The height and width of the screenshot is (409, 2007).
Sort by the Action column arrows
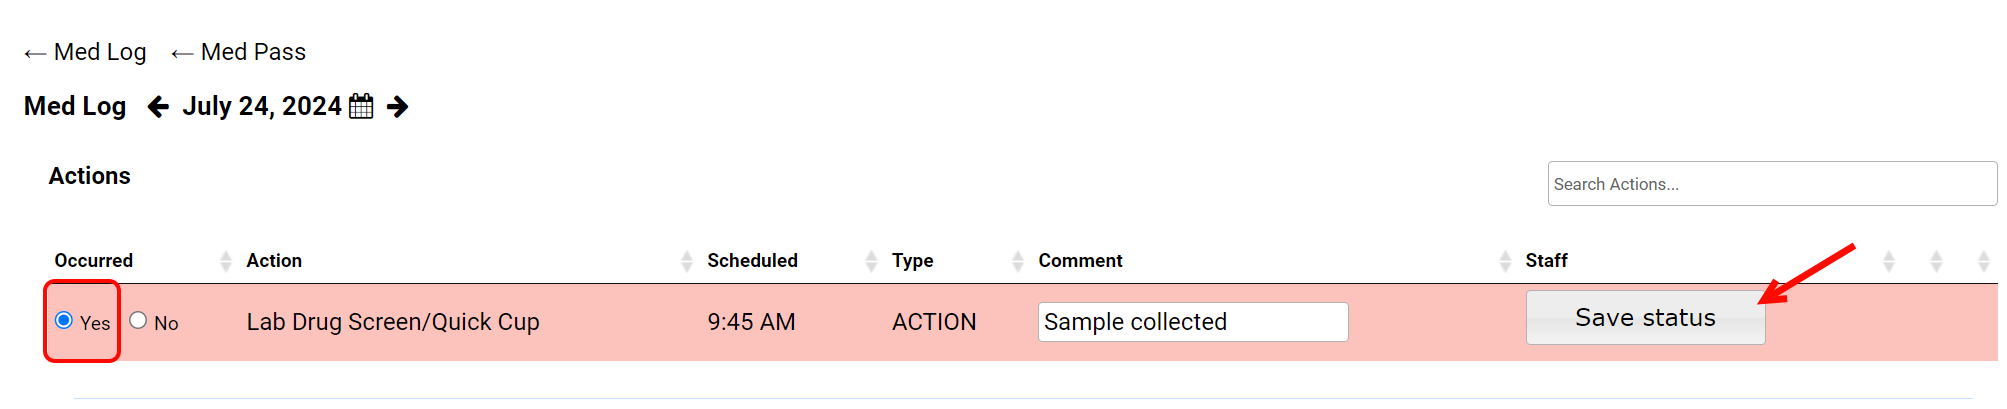686,261
